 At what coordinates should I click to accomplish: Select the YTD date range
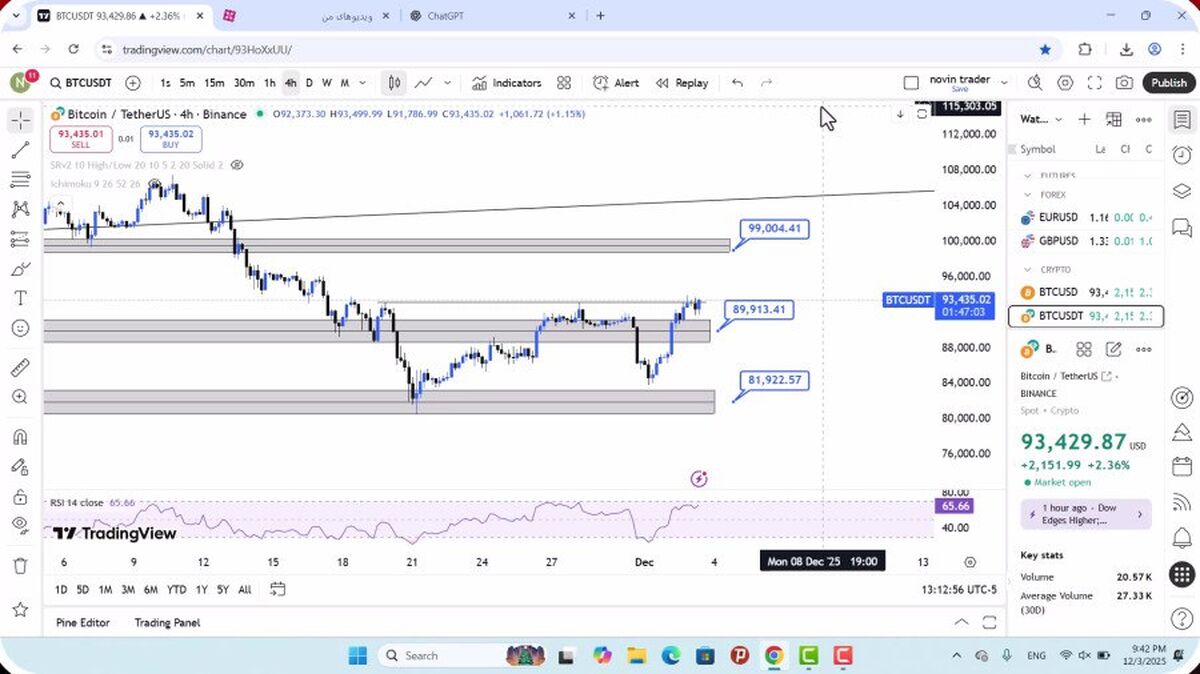click(177, 590)
